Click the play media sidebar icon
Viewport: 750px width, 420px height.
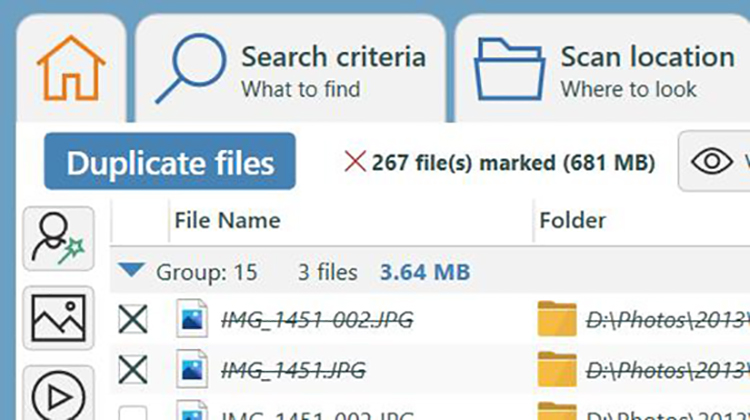click(x=58, y=395)
